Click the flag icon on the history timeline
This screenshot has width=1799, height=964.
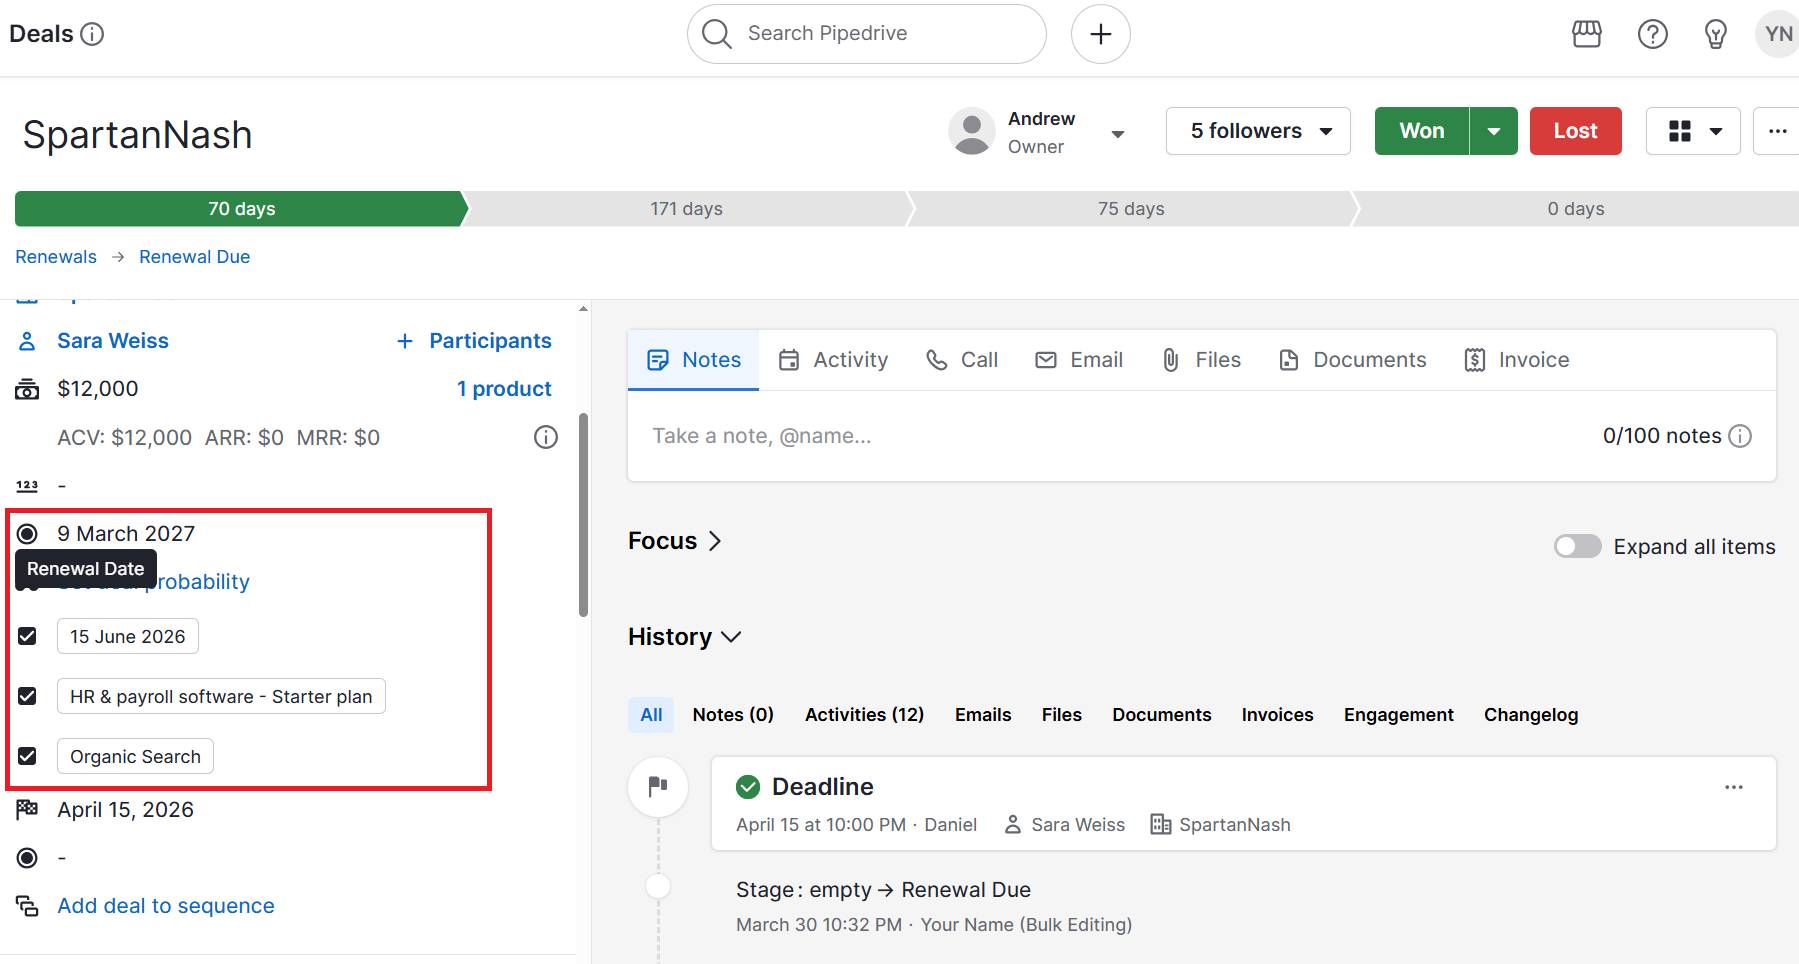tap(657, 787)
